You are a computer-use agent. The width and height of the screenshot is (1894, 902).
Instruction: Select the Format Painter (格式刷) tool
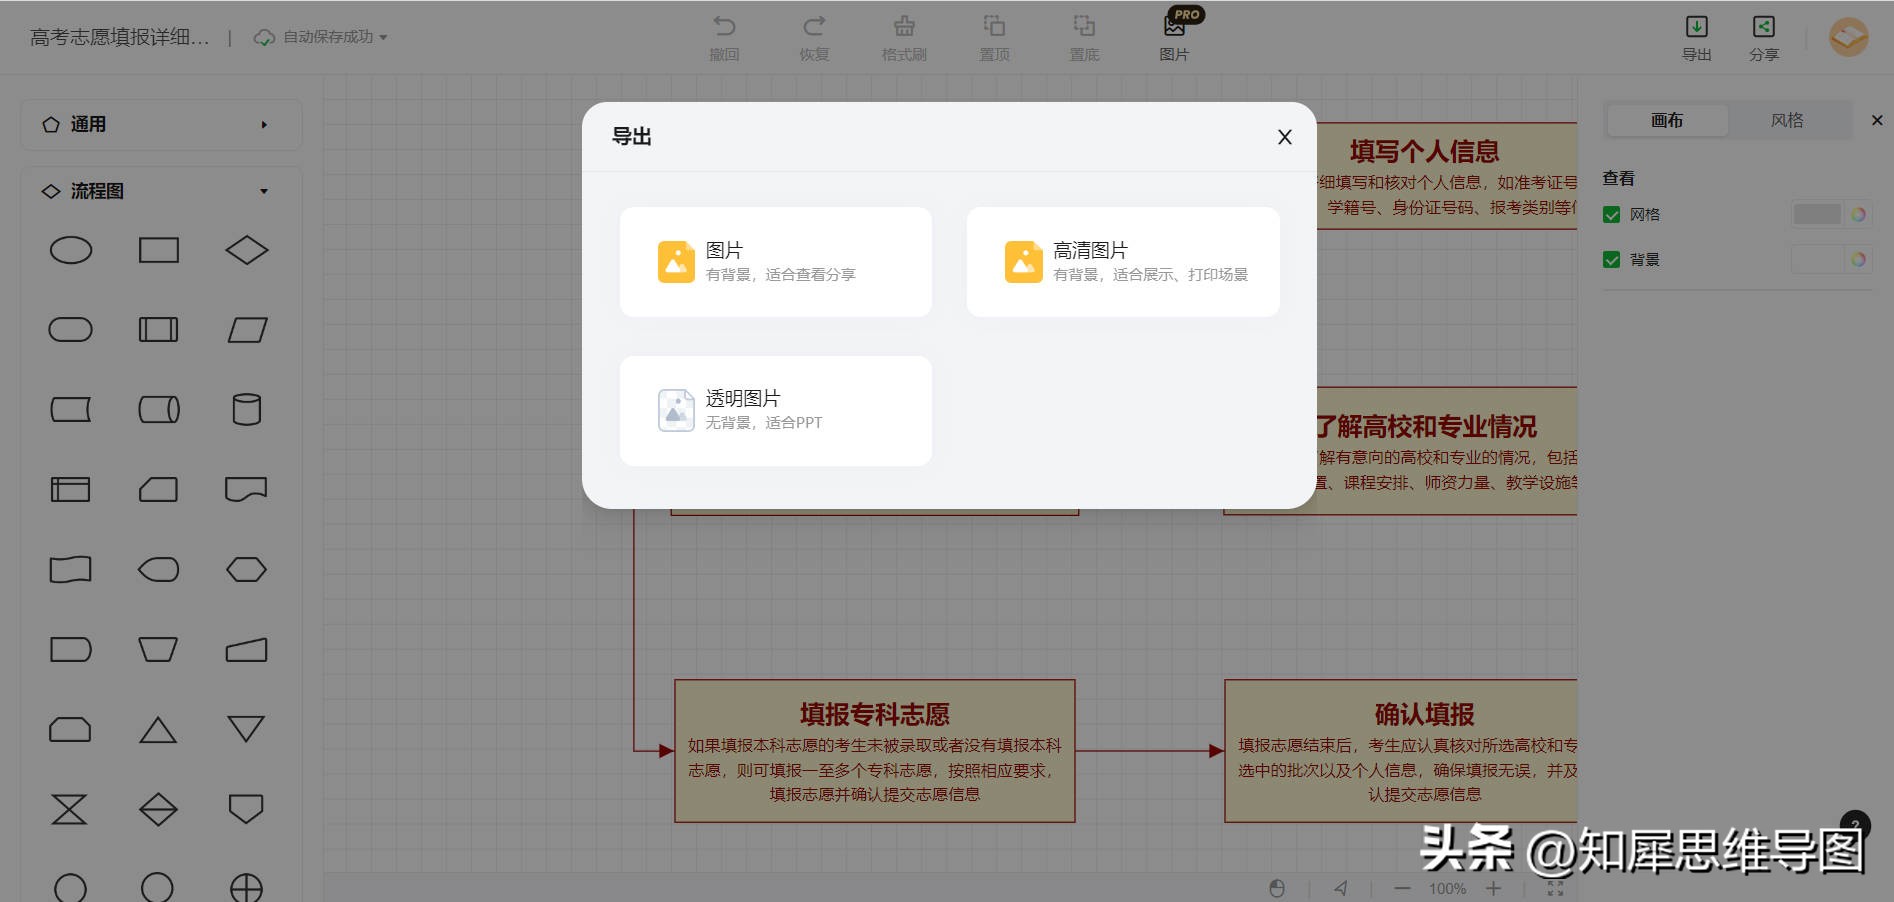[x=903, y=36]
